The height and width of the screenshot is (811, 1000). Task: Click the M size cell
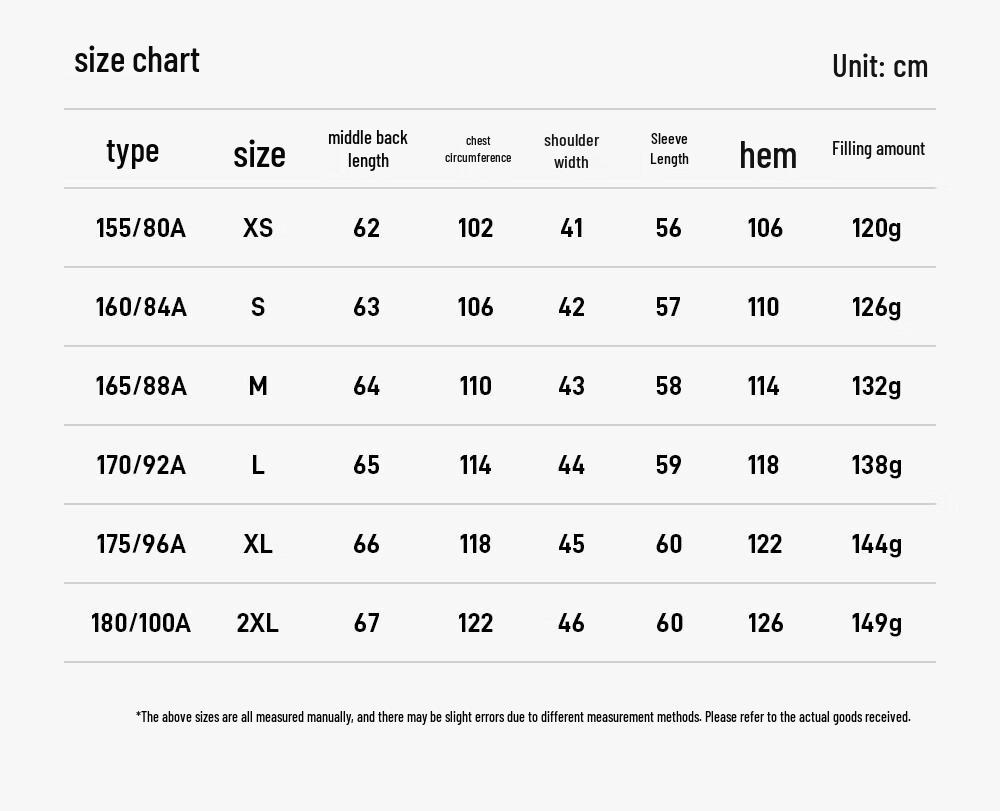pyautogui.click(x=258, y=386)
